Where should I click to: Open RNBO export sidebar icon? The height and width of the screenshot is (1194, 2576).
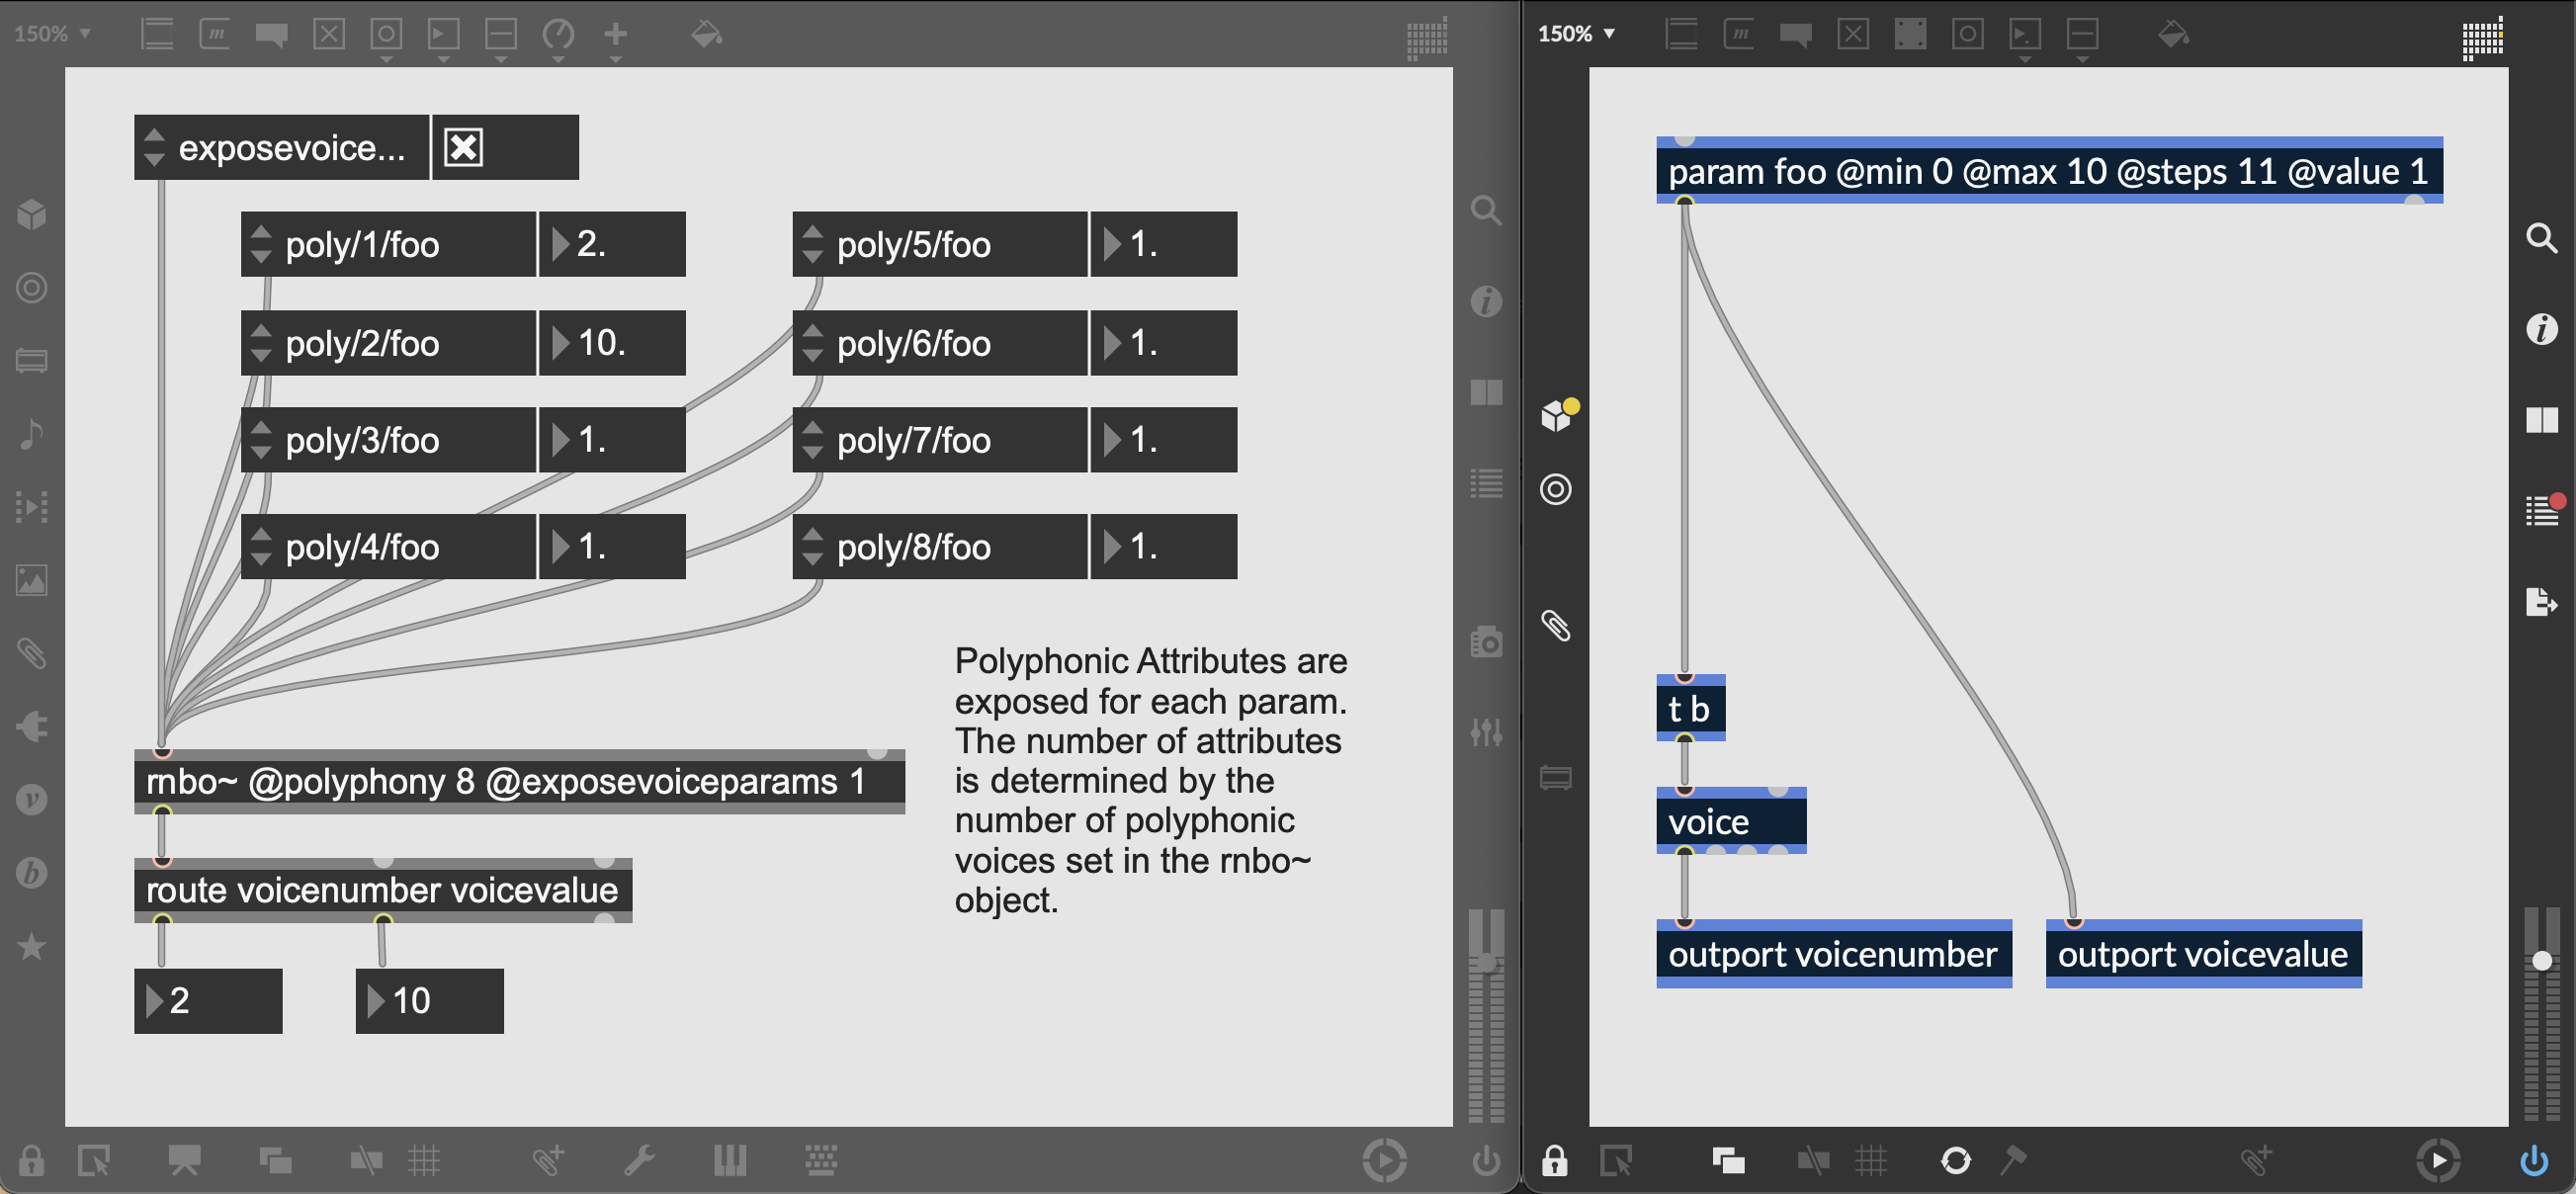point(2541,601)
